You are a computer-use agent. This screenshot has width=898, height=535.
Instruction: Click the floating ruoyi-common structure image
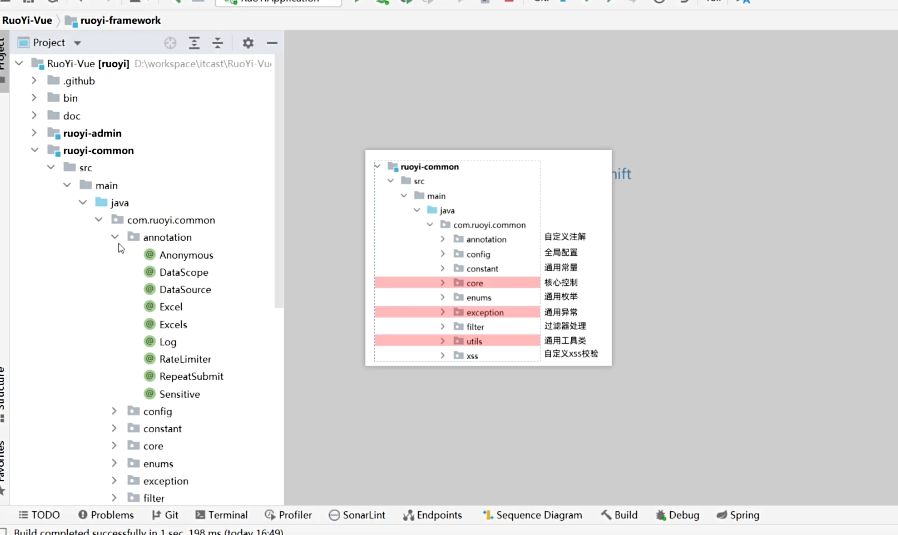[489, 258]
